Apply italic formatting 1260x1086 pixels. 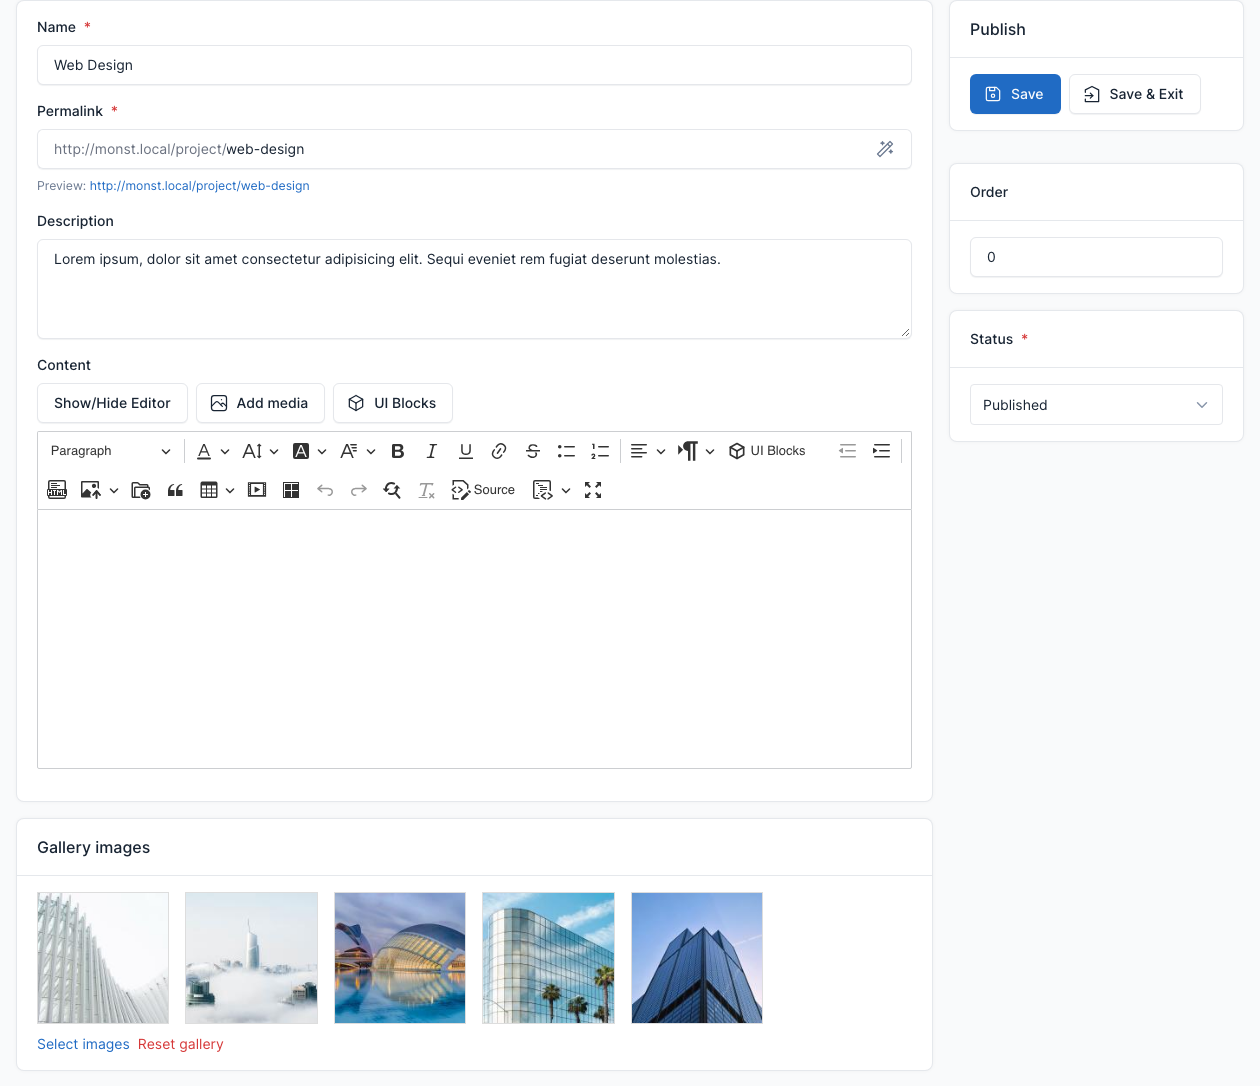click(432, 451)
